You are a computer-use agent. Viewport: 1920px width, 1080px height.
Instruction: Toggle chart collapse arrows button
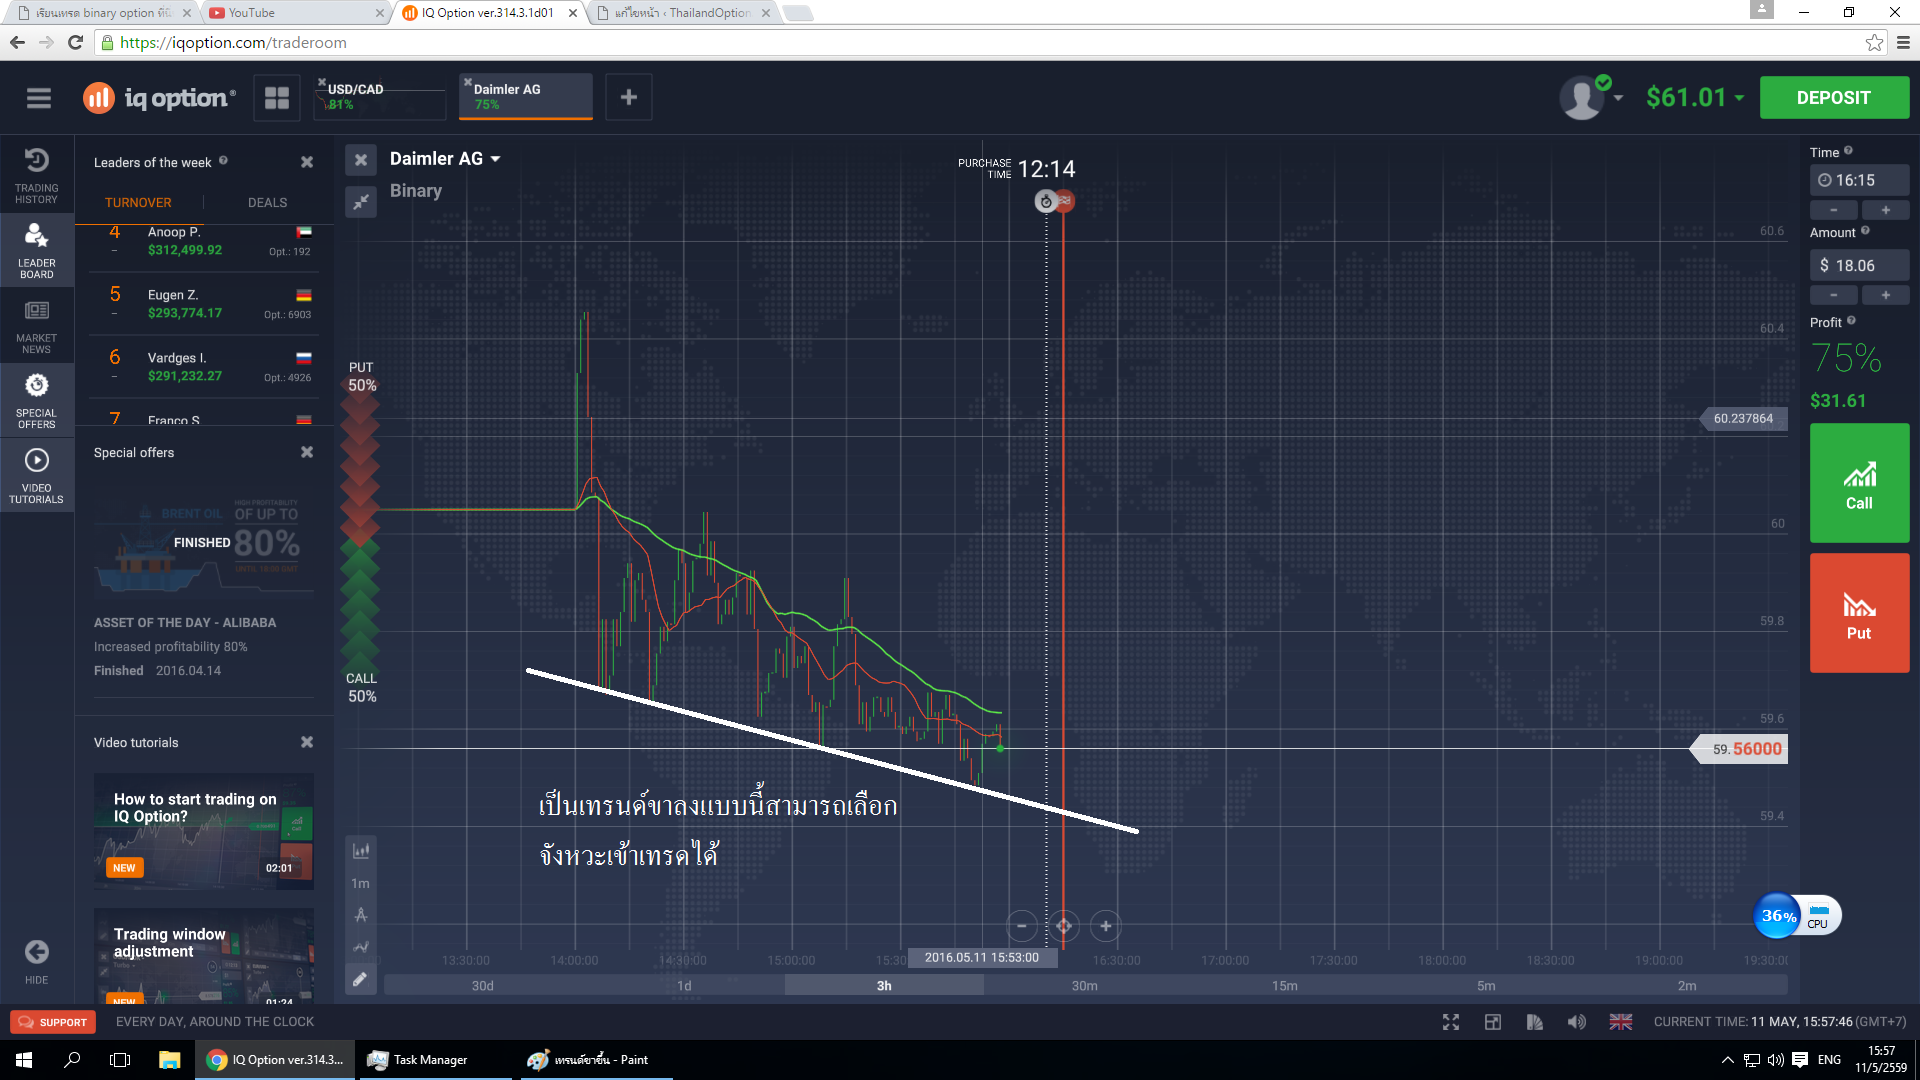pyautogui.click(x=360, y=202)
